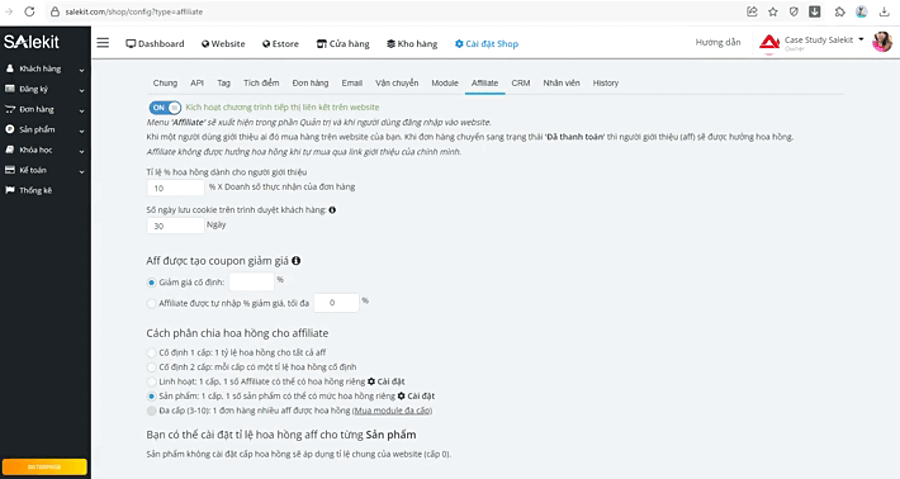Select Đa cấp (3-10) radio
900x479 pixels.
[152, 411]
